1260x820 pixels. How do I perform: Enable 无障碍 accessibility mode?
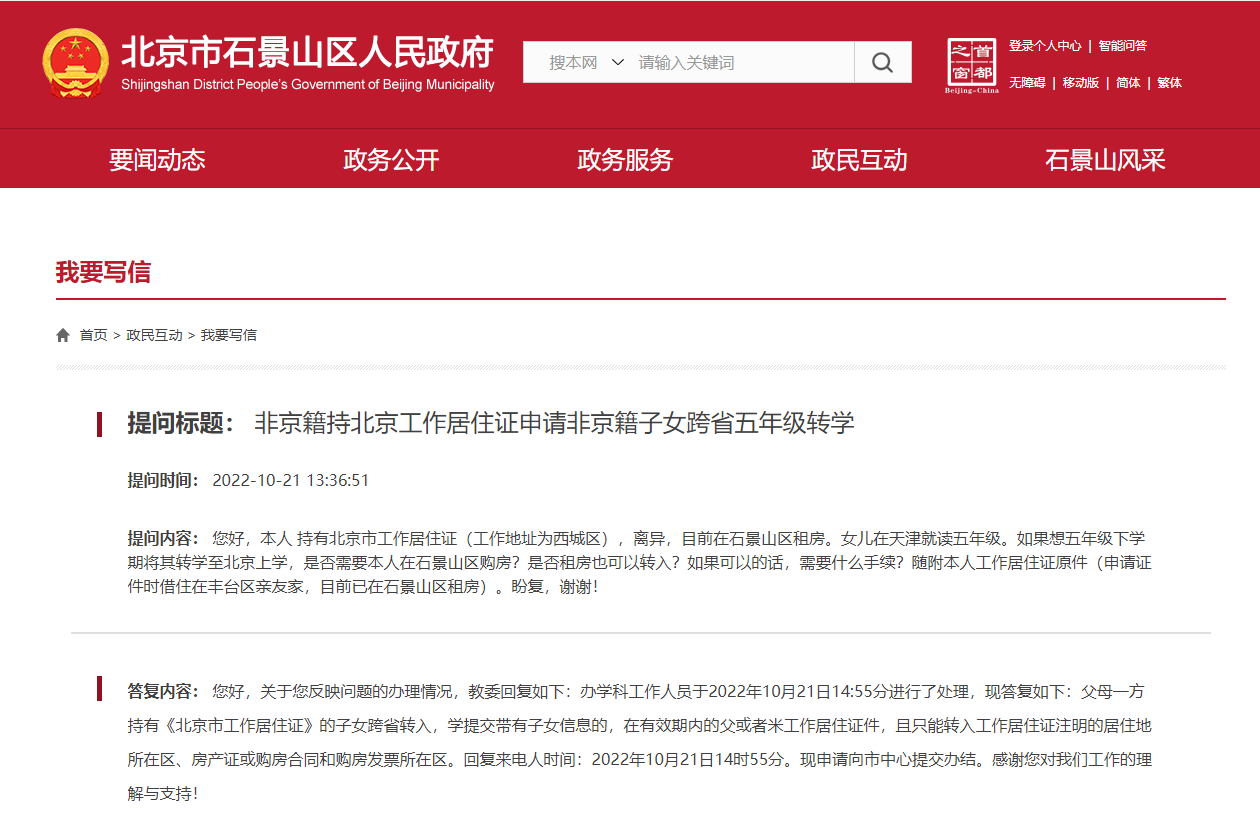point(1027,83)
